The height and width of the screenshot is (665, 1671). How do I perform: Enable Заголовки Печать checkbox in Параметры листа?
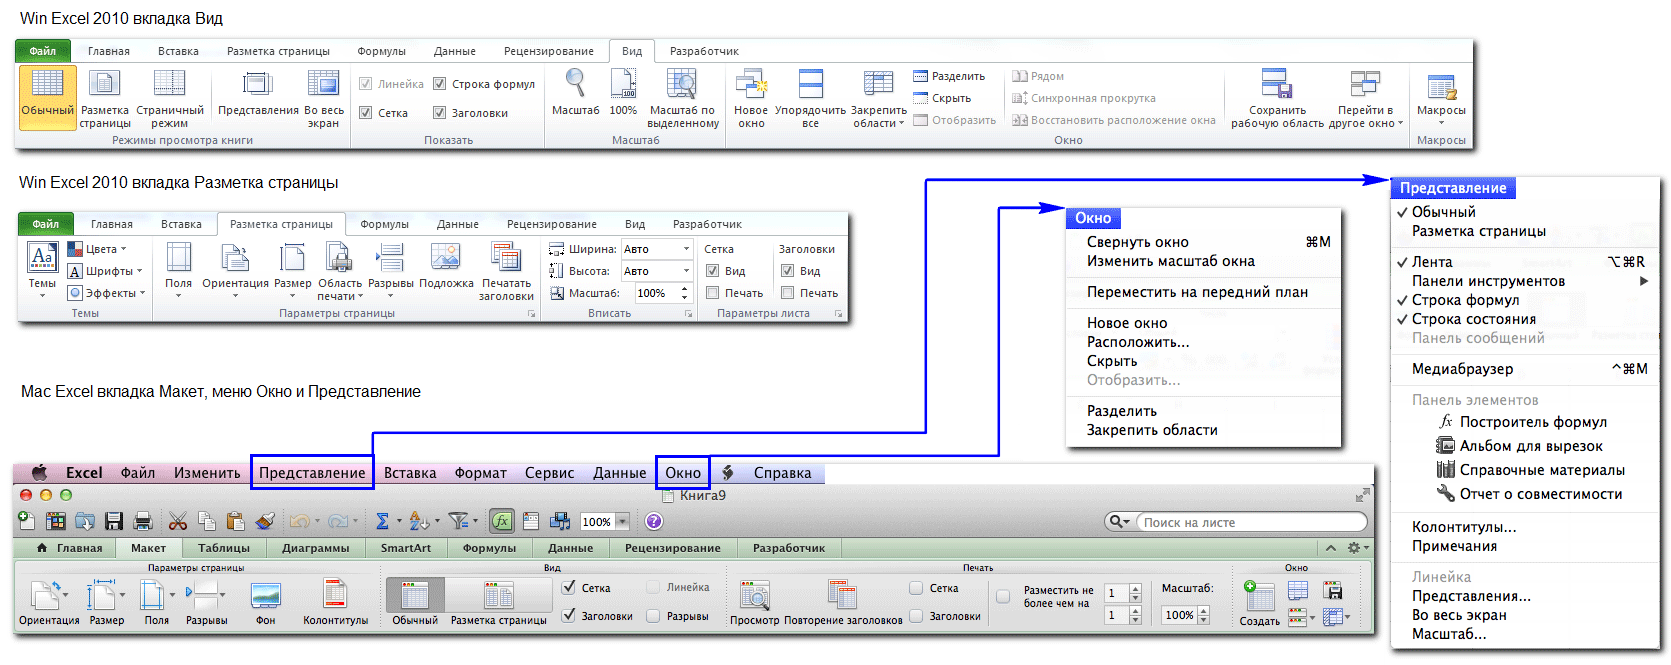(787, 293)
